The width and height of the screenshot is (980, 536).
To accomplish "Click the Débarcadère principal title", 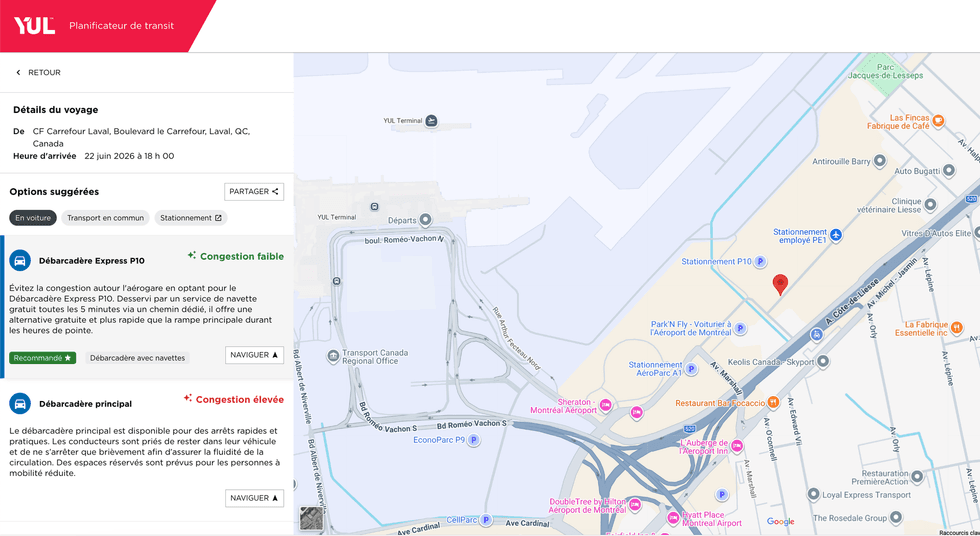I will pos(86,404).
